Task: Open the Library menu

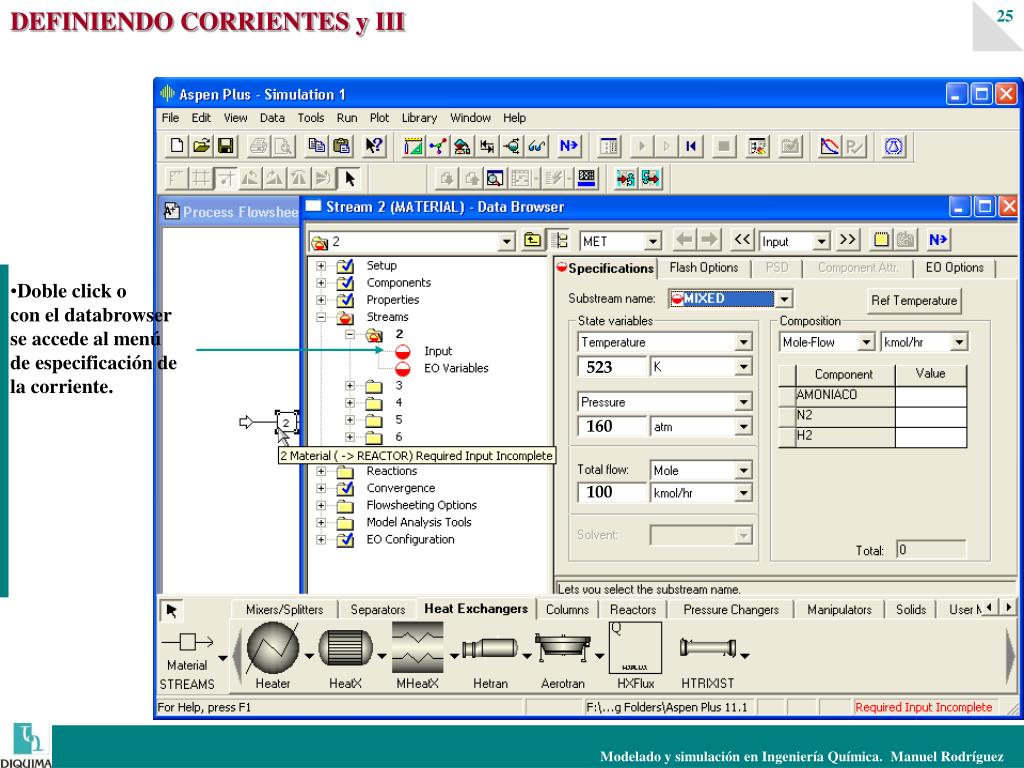Action: coord(419,118)
